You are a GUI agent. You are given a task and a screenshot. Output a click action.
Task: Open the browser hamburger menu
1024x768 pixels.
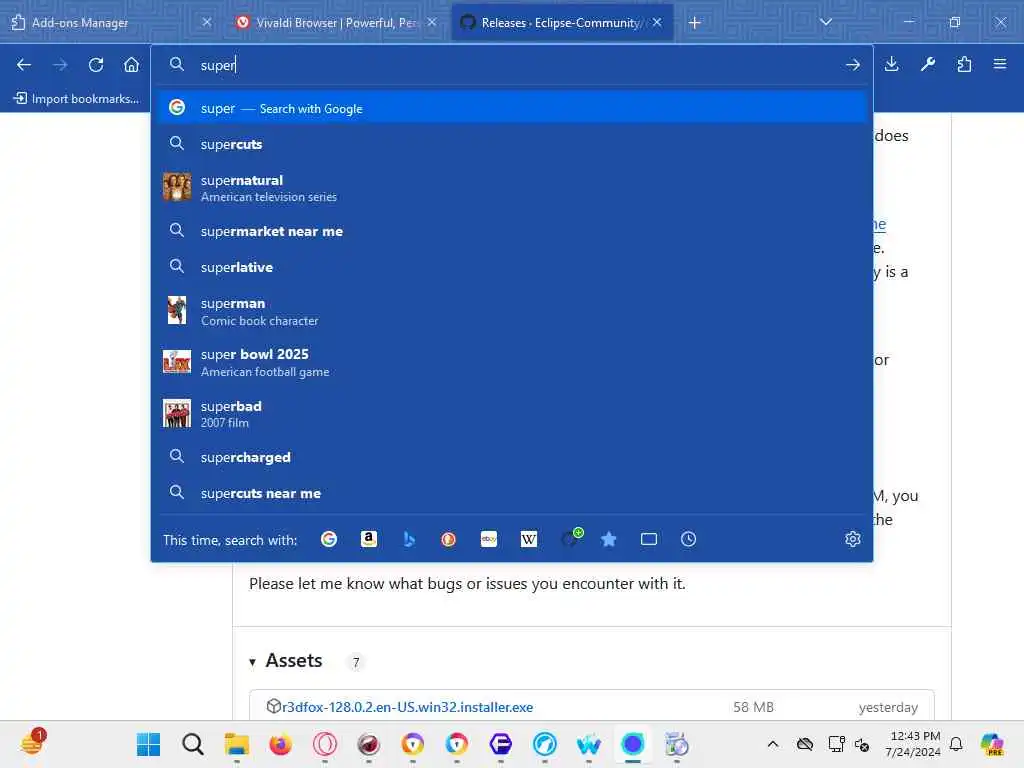point(1000,64)
